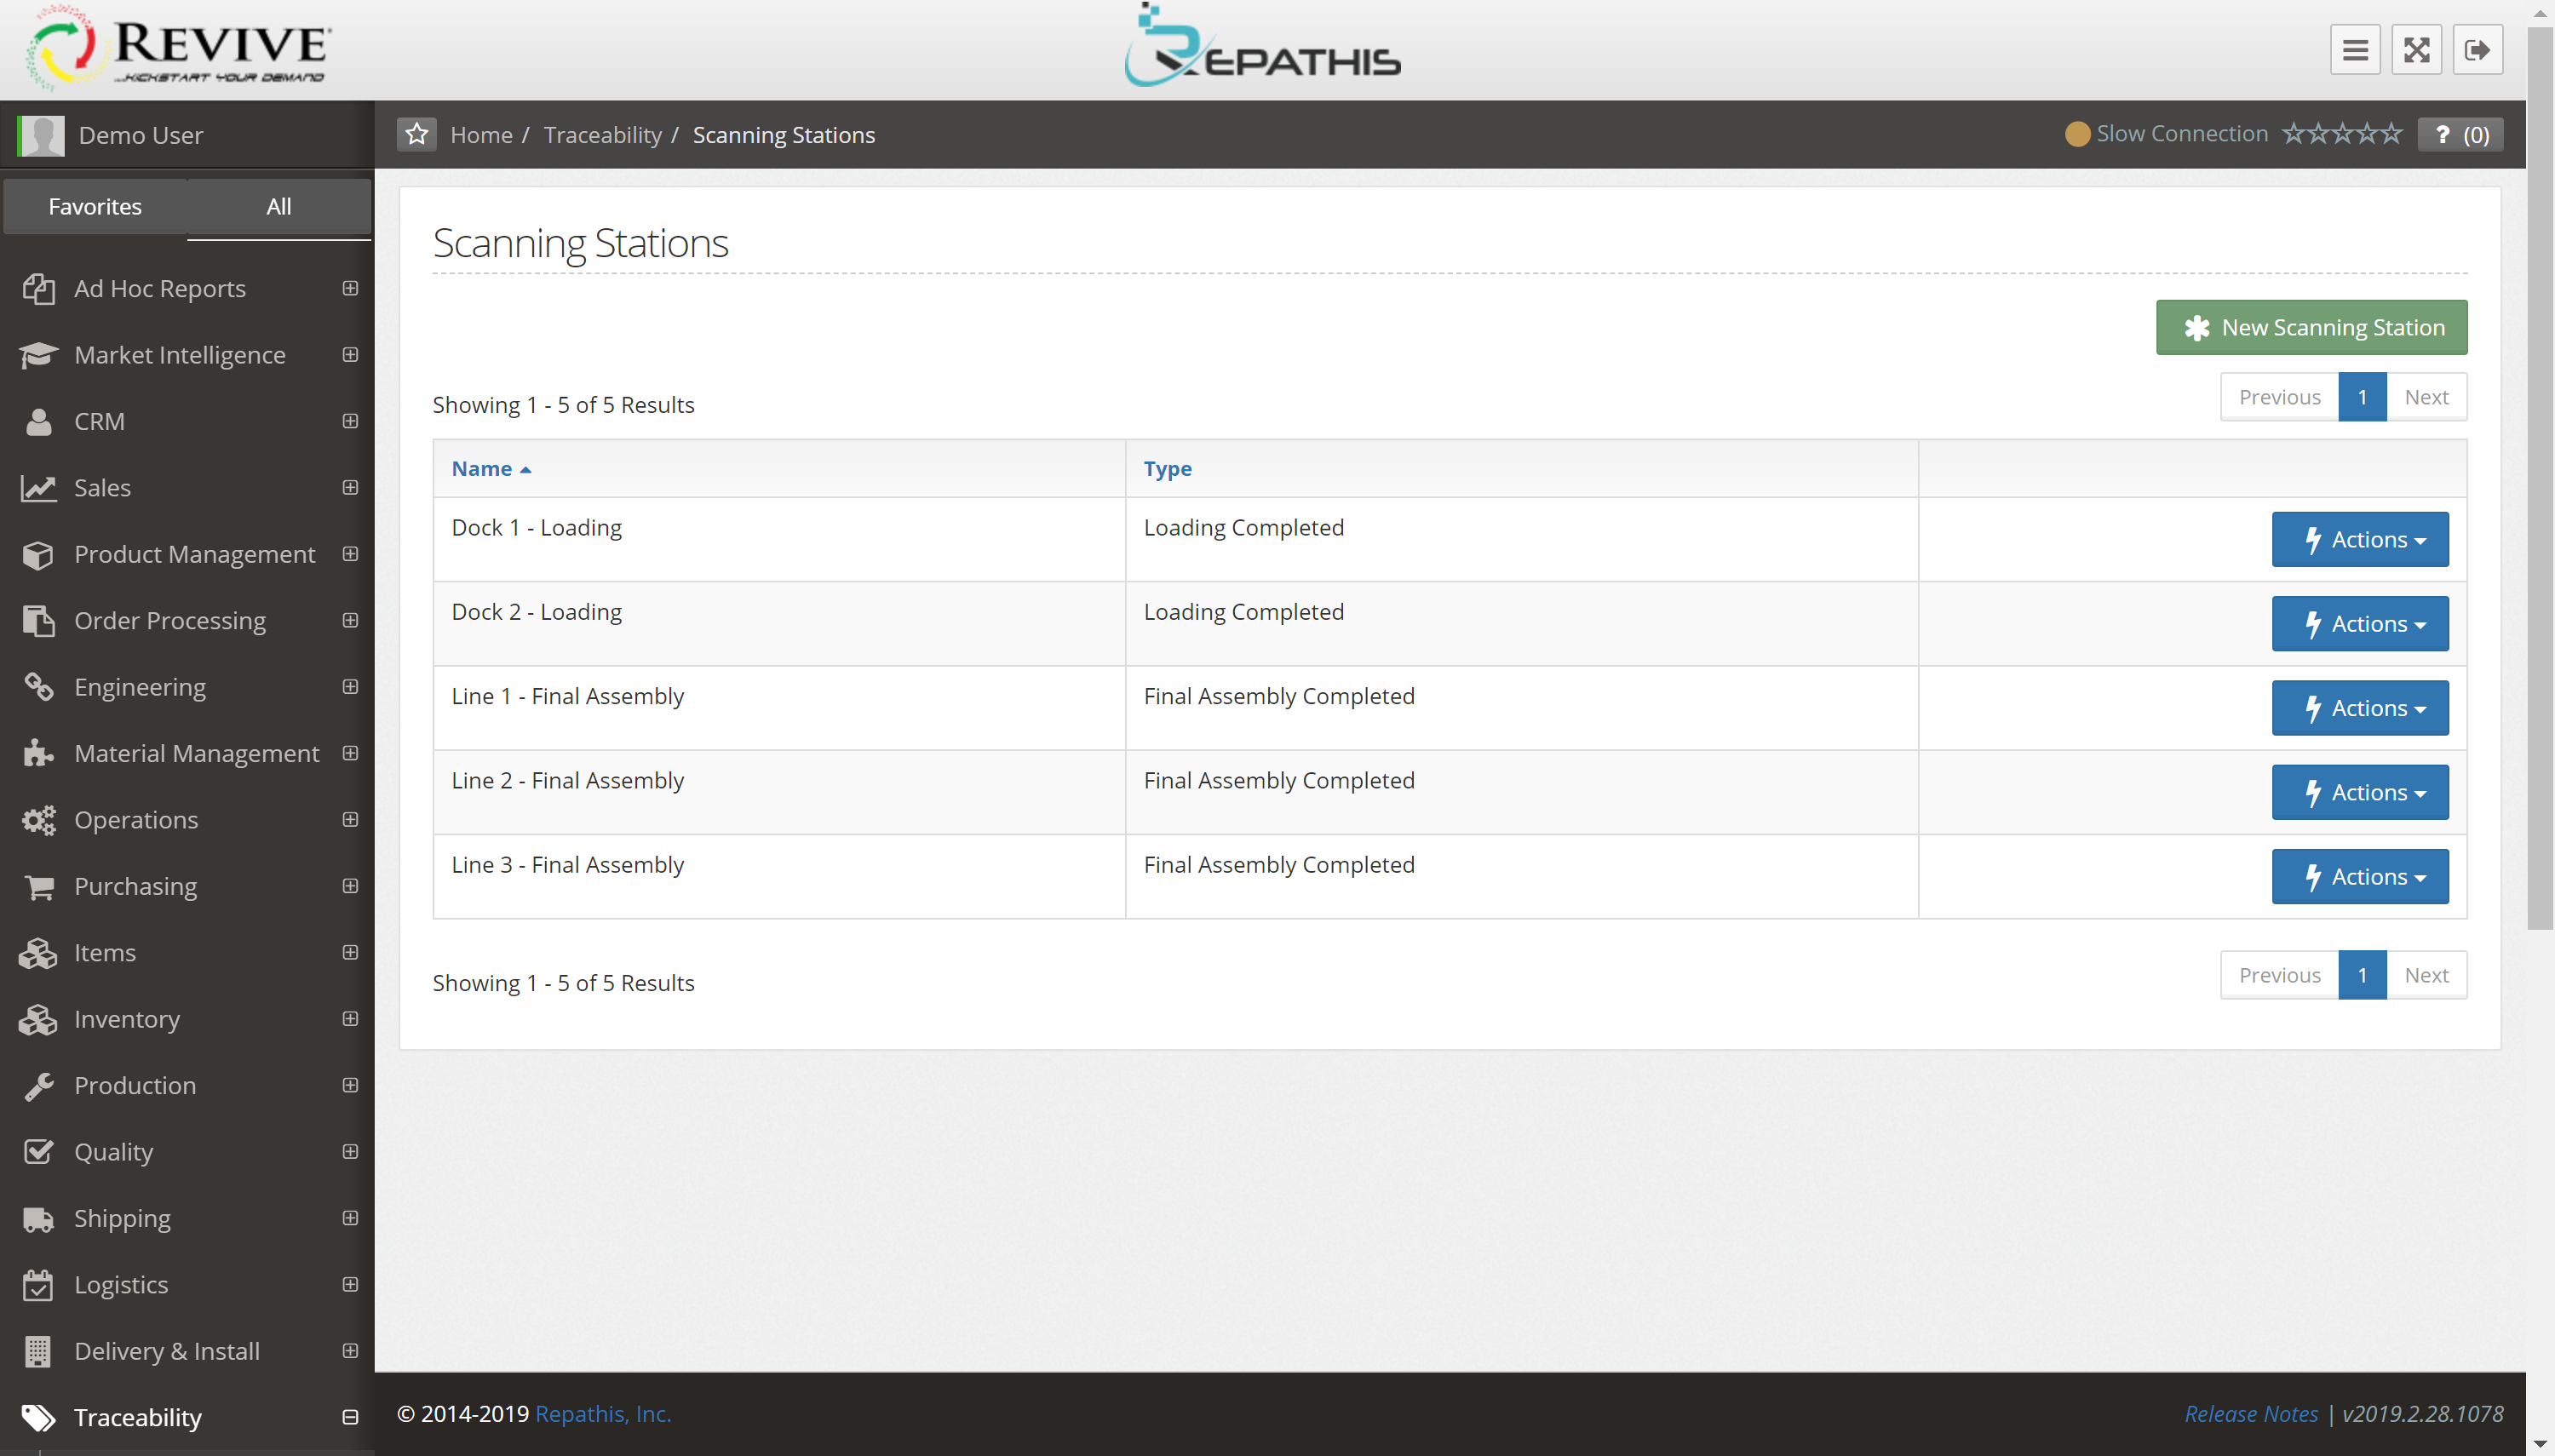Click bottom pagination Next button

tap(2426, 975)
